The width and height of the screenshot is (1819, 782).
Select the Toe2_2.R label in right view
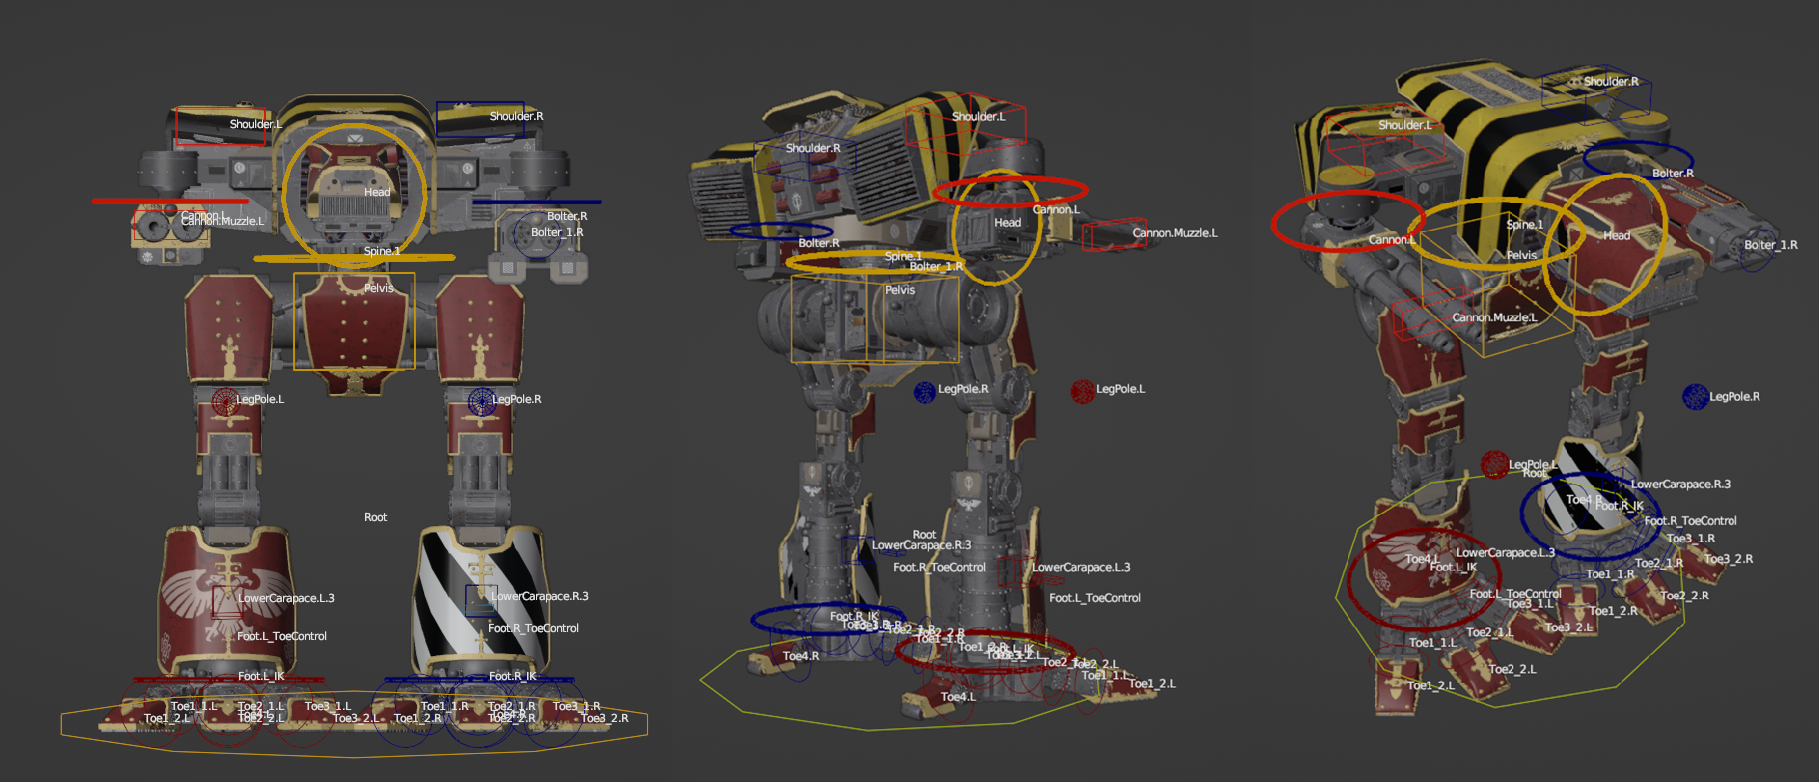1684,595
